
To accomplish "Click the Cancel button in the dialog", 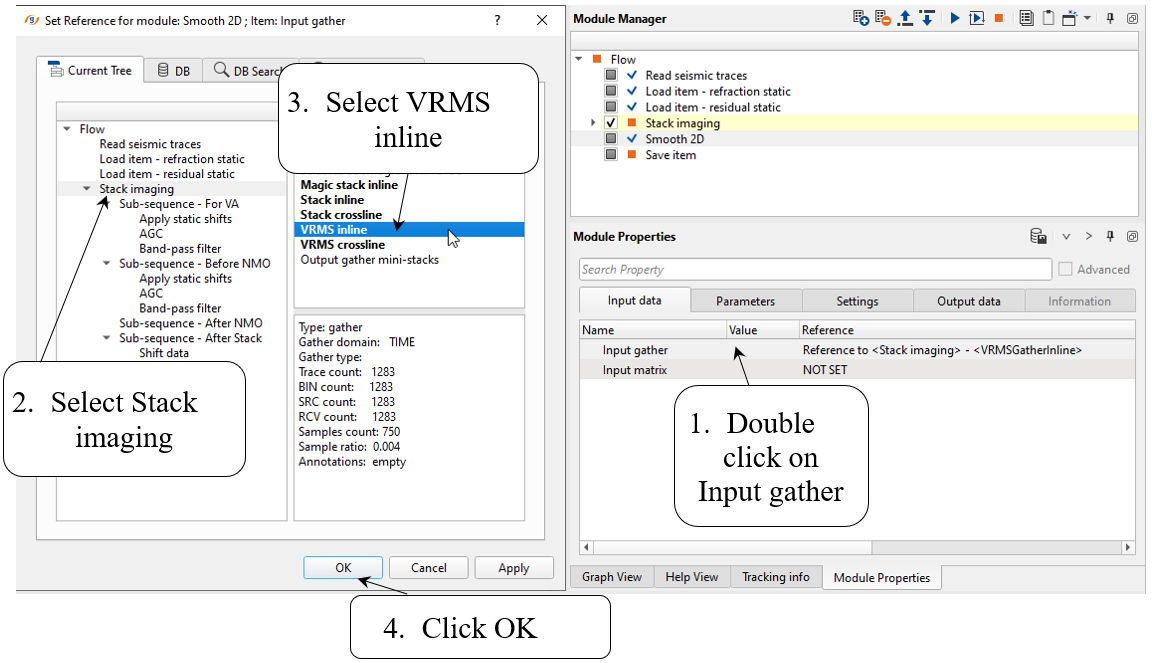I will (429, 567).
